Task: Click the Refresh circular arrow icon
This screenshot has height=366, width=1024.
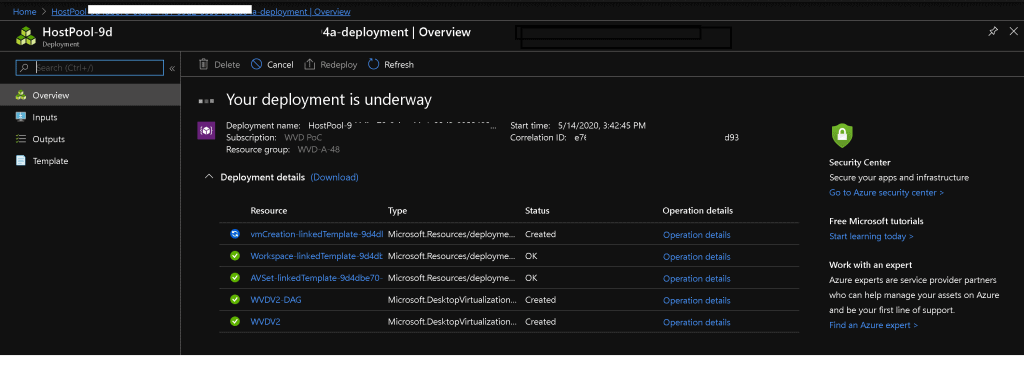Action: pos(374,64)
